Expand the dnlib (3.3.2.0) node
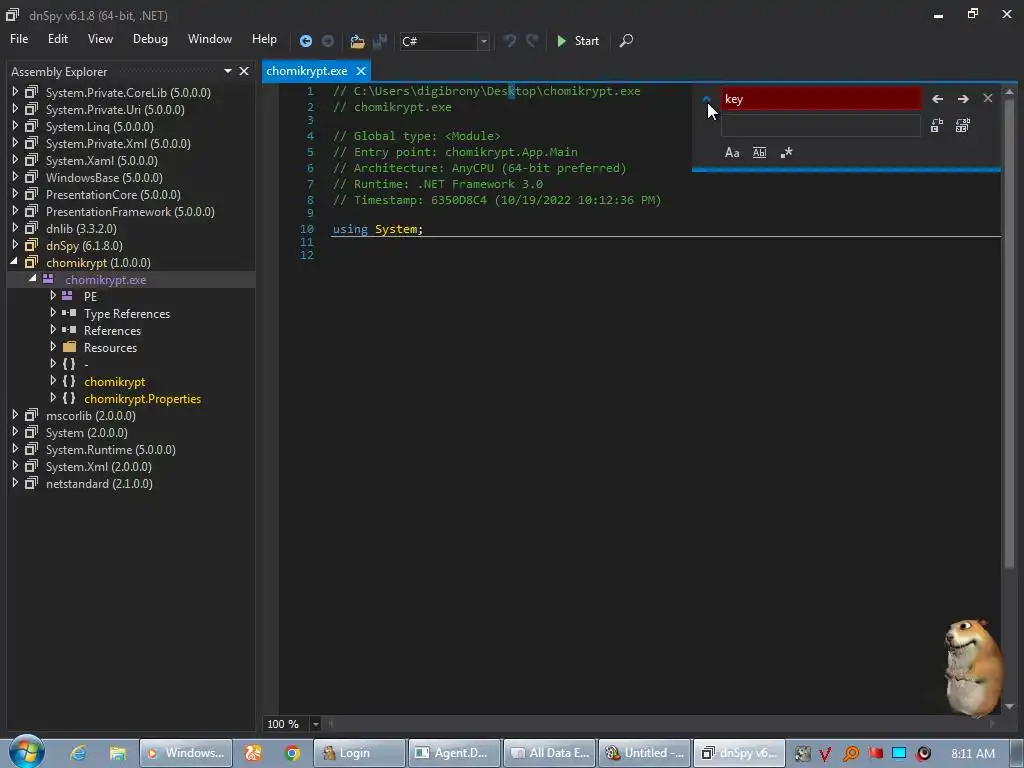This screenshot has height=768, width=1024. [x=15, y=228]
